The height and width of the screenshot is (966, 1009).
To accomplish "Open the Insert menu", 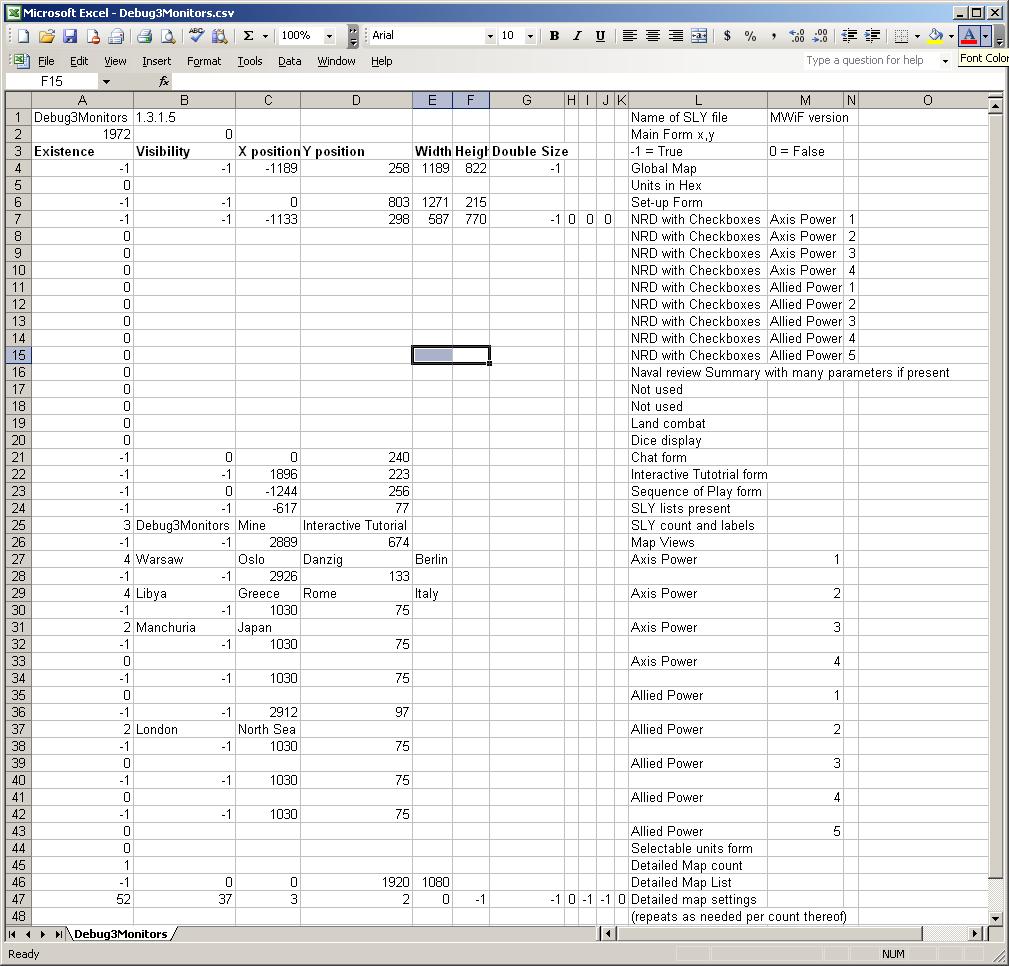I will point(156,61).
